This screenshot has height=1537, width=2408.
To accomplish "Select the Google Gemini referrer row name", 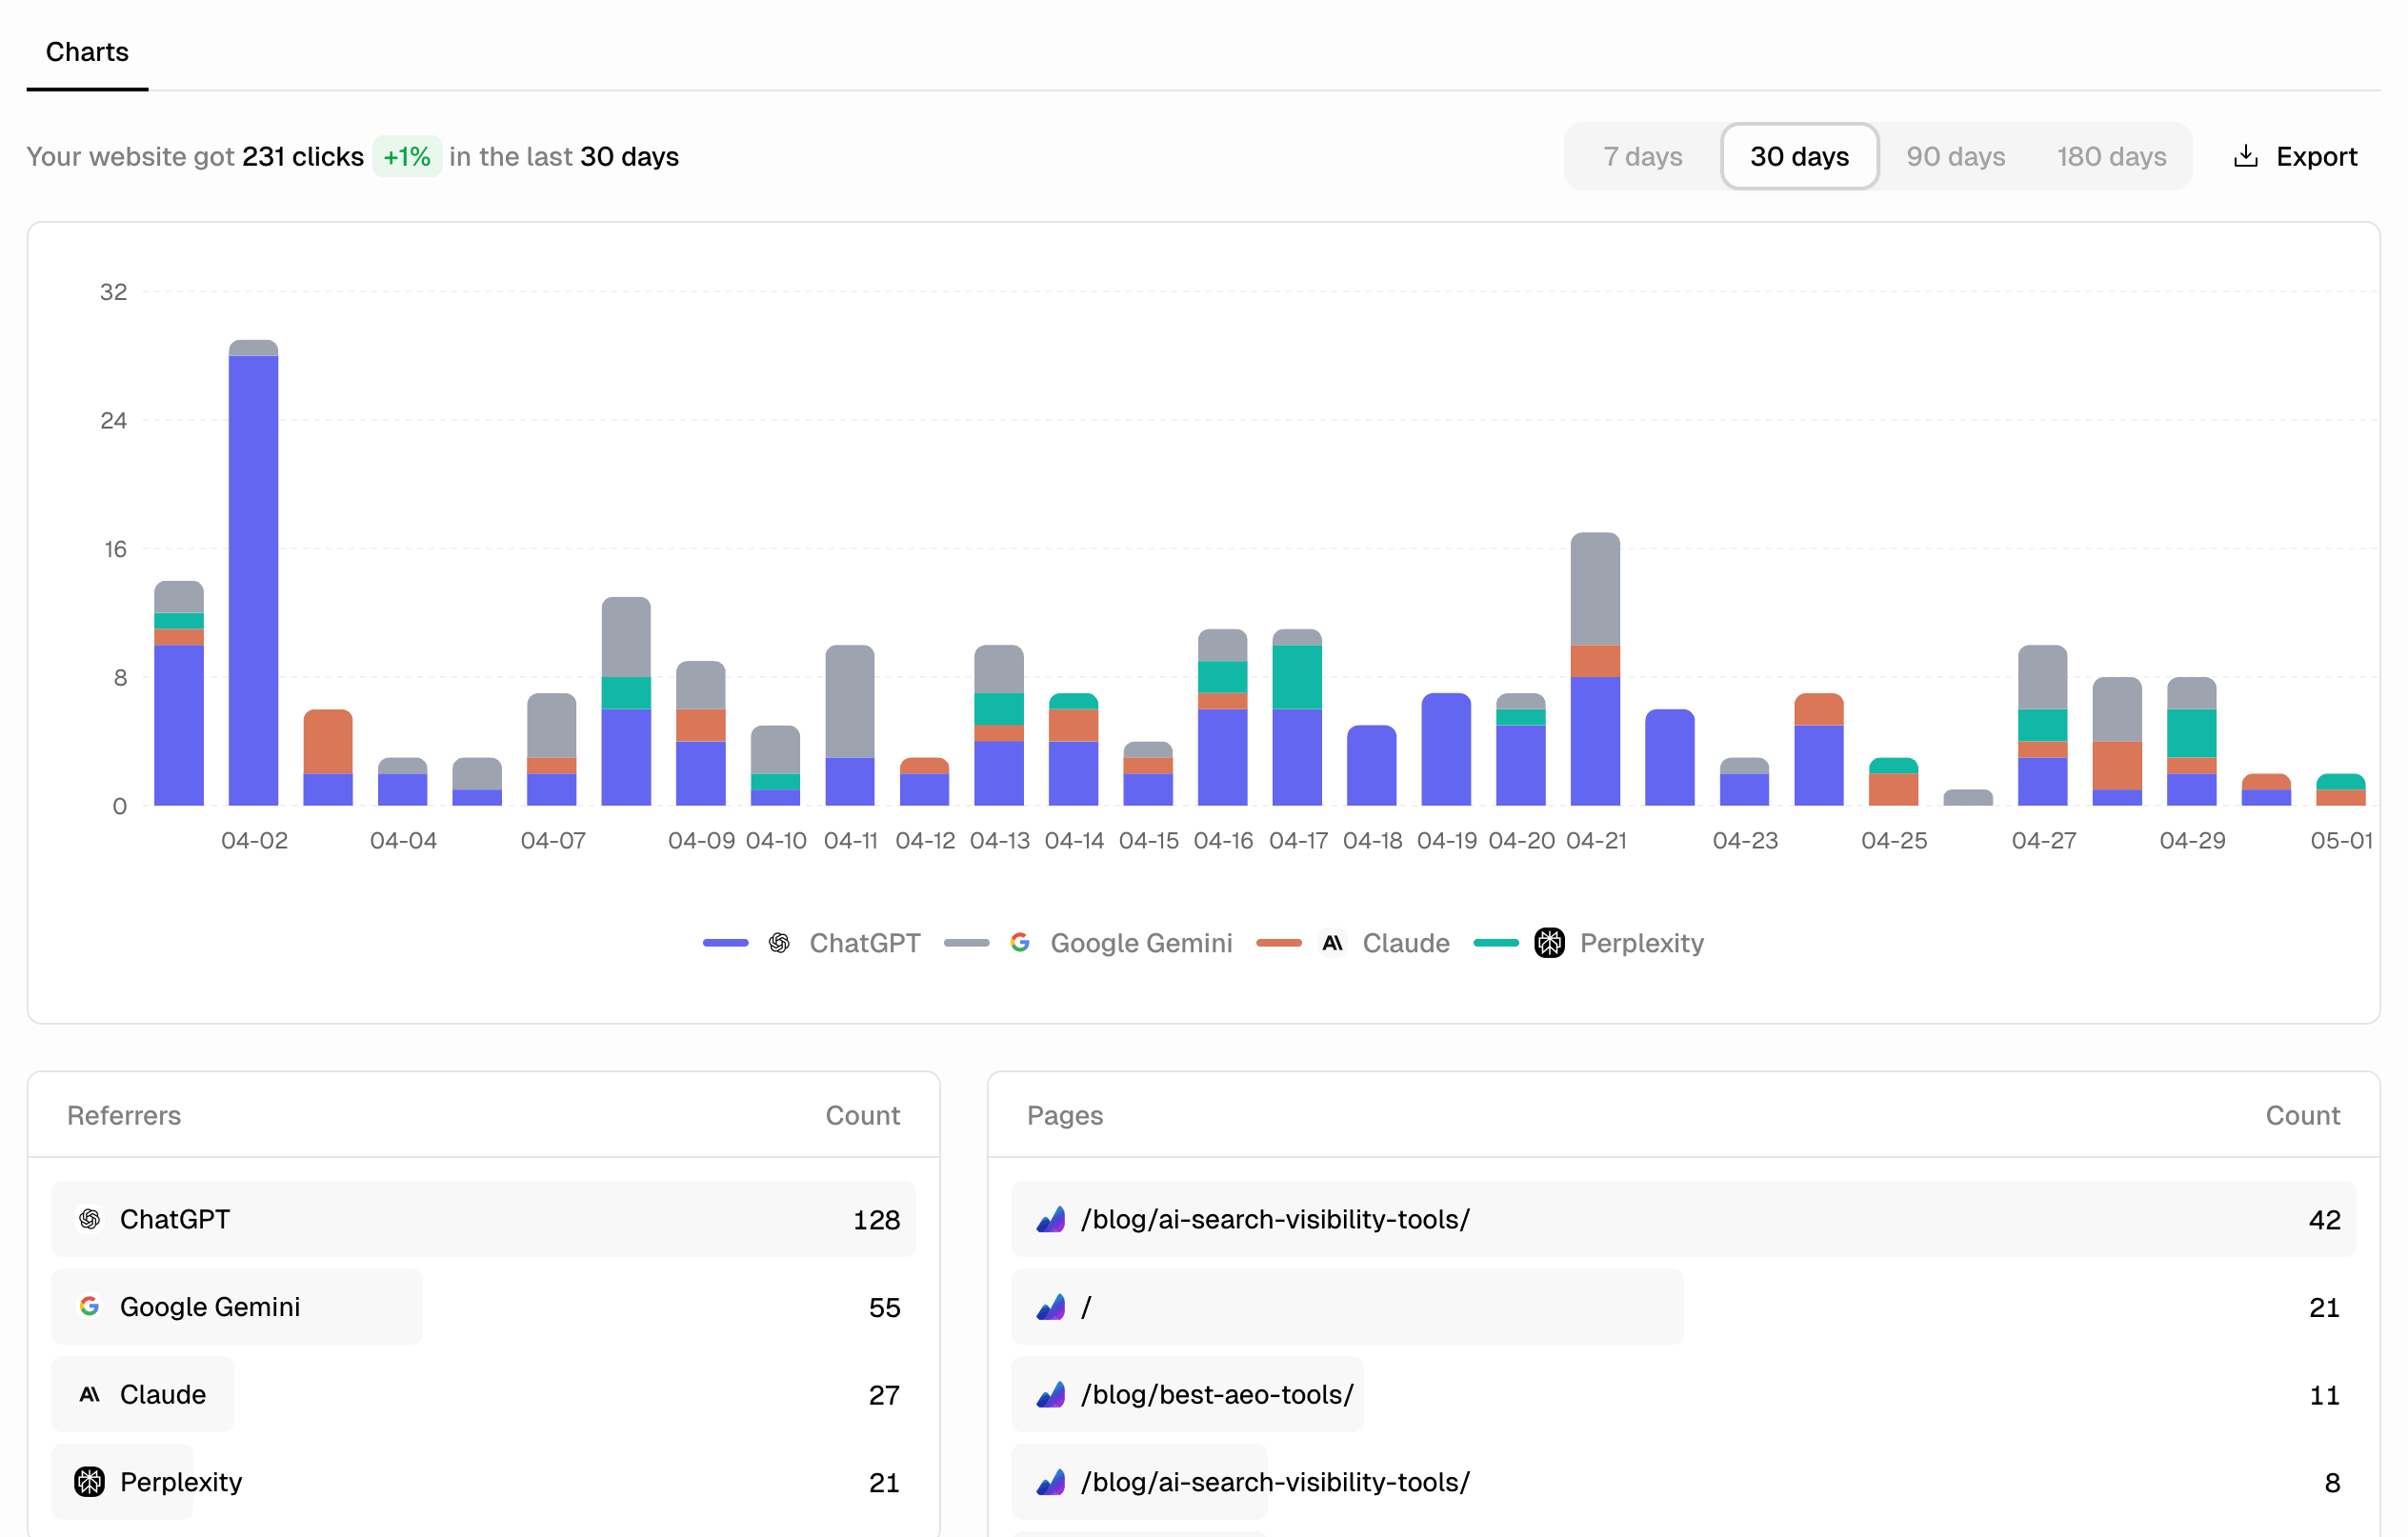I will tap(210, 1306).
